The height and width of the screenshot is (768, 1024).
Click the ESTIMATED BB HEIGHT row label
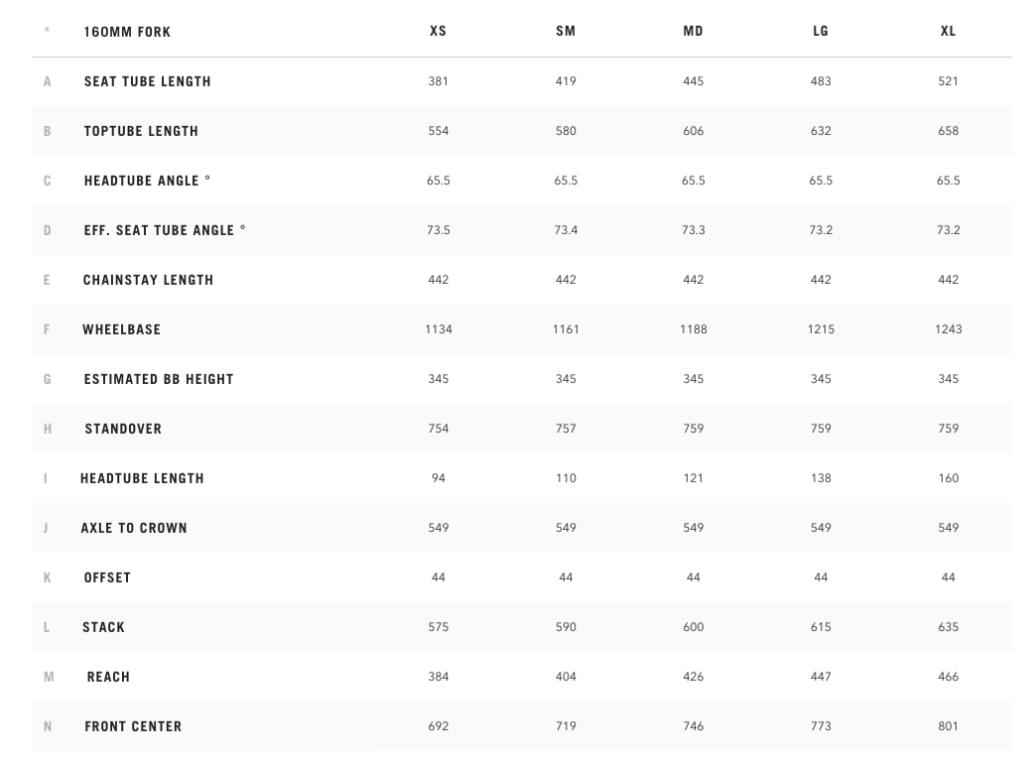tap(158, 379)
